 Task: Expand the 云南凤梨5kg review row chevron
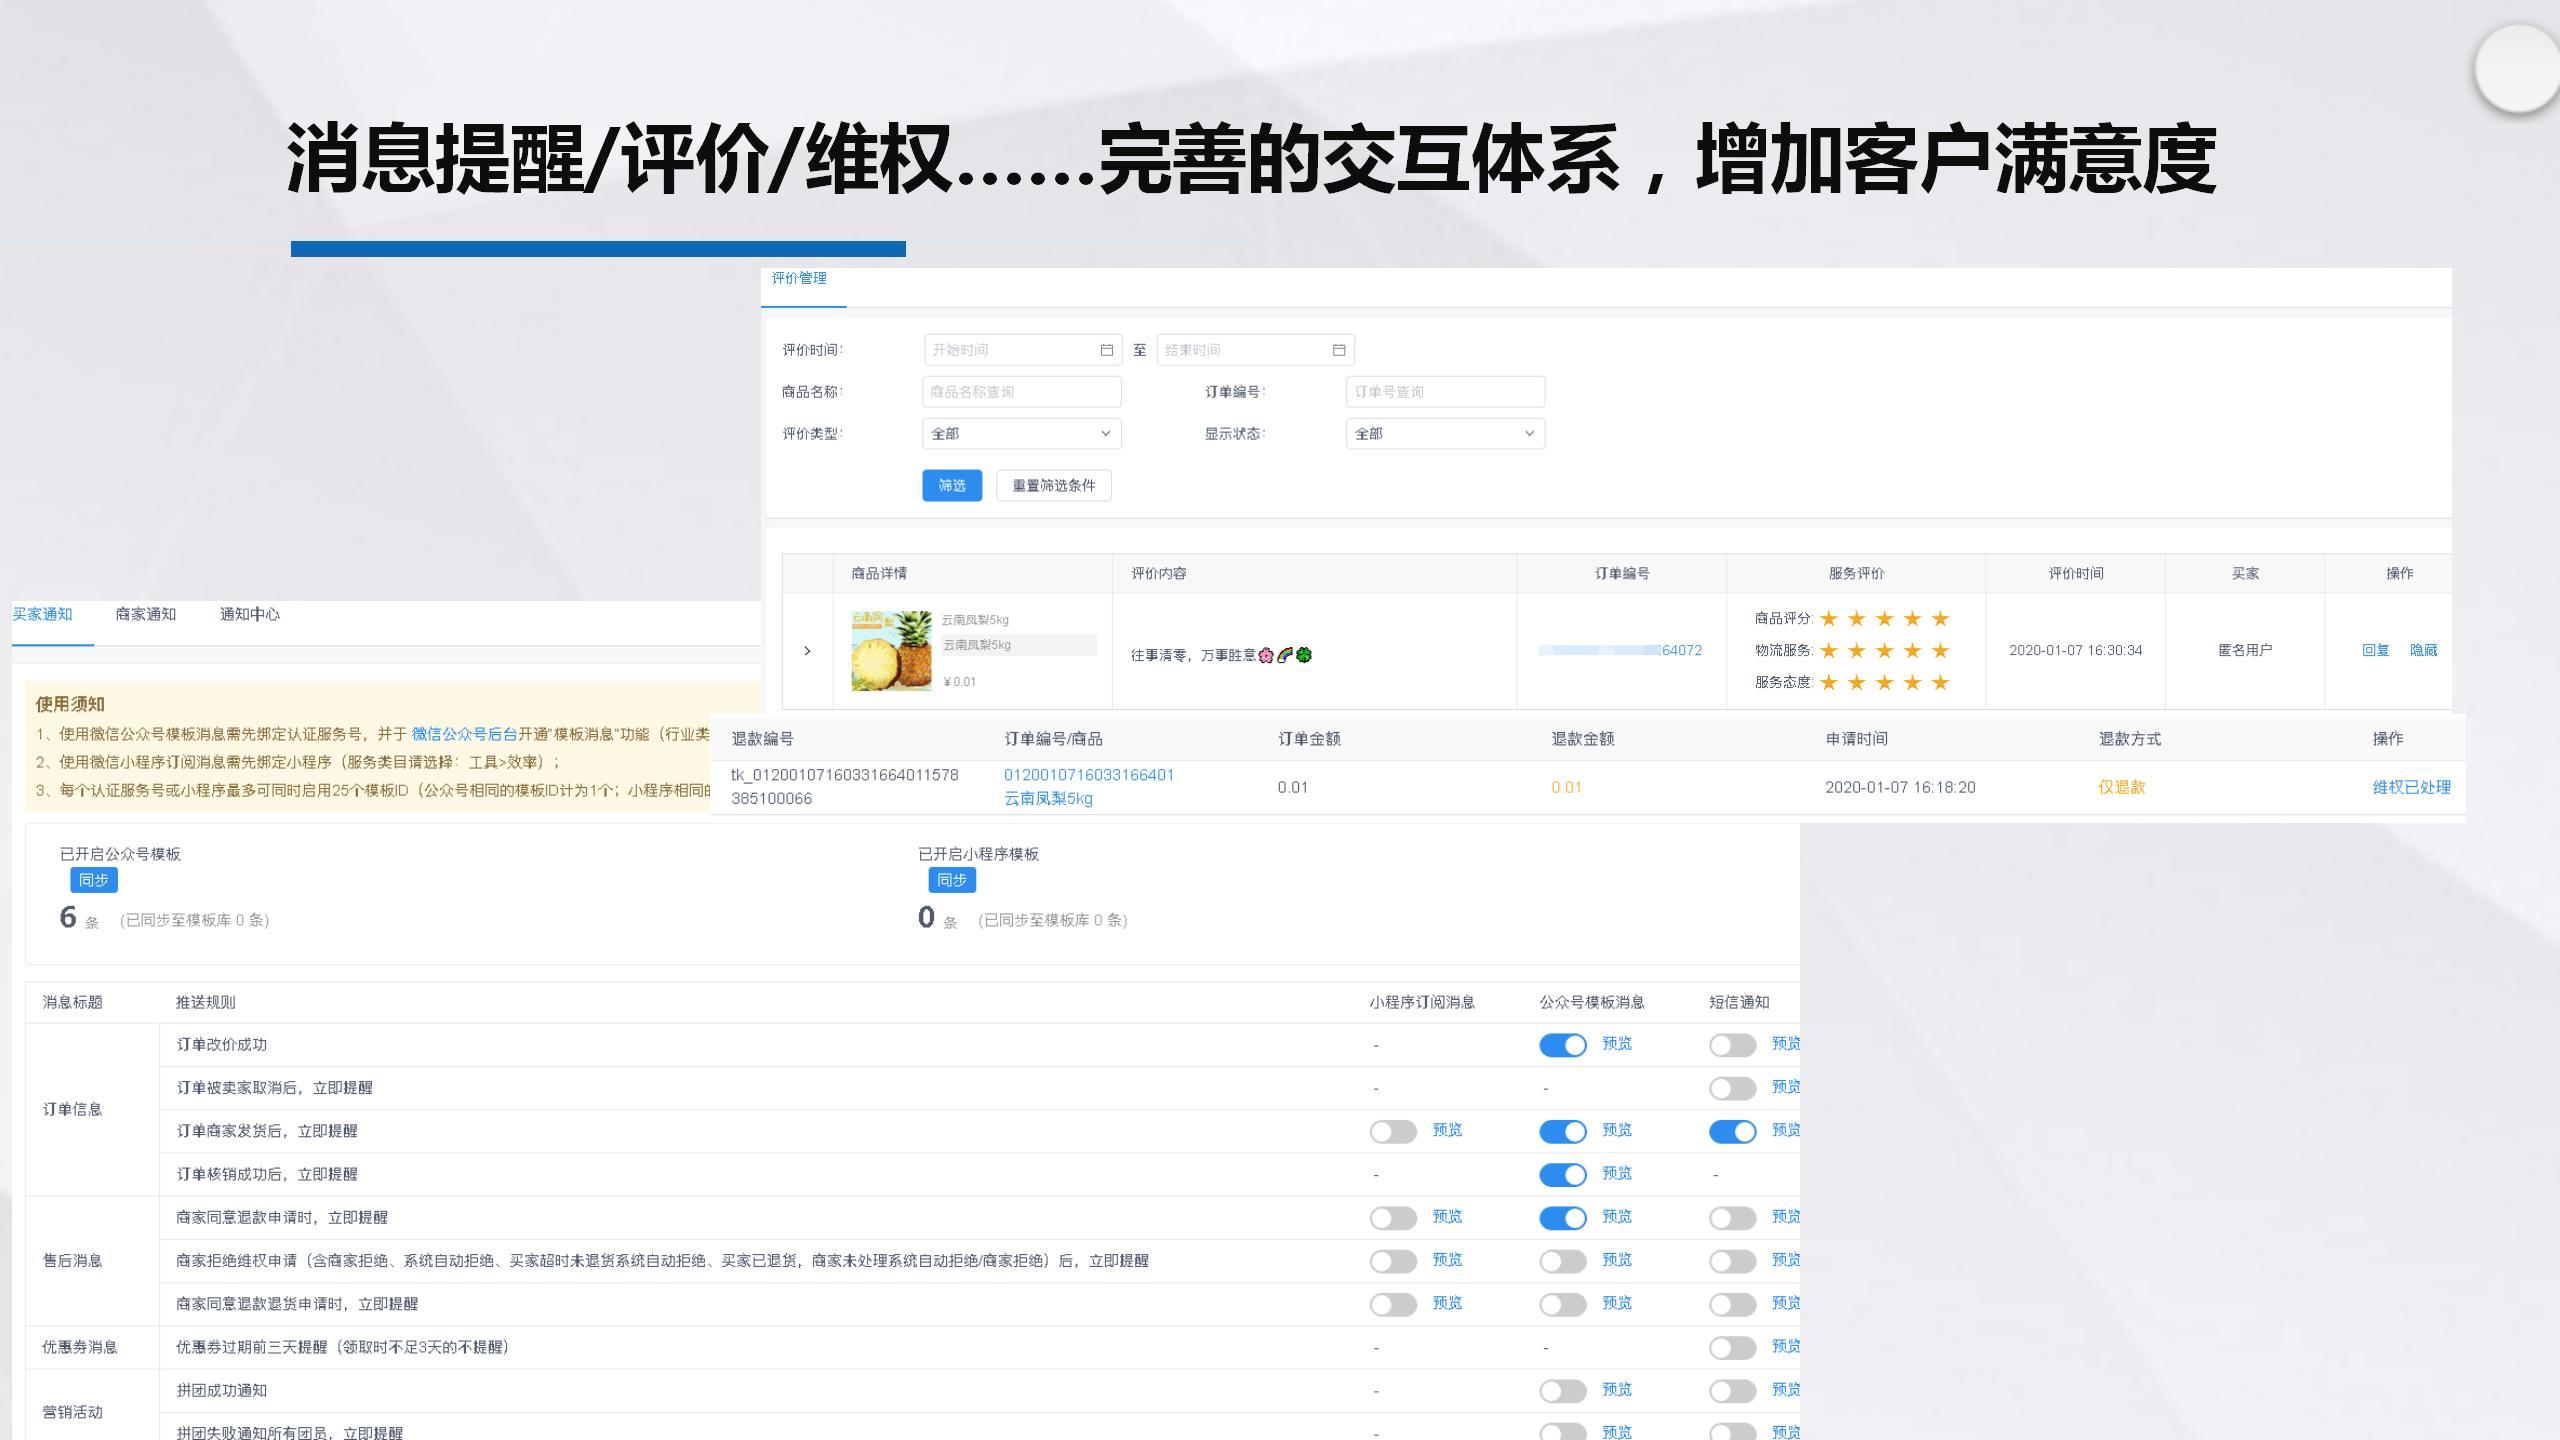807,651
